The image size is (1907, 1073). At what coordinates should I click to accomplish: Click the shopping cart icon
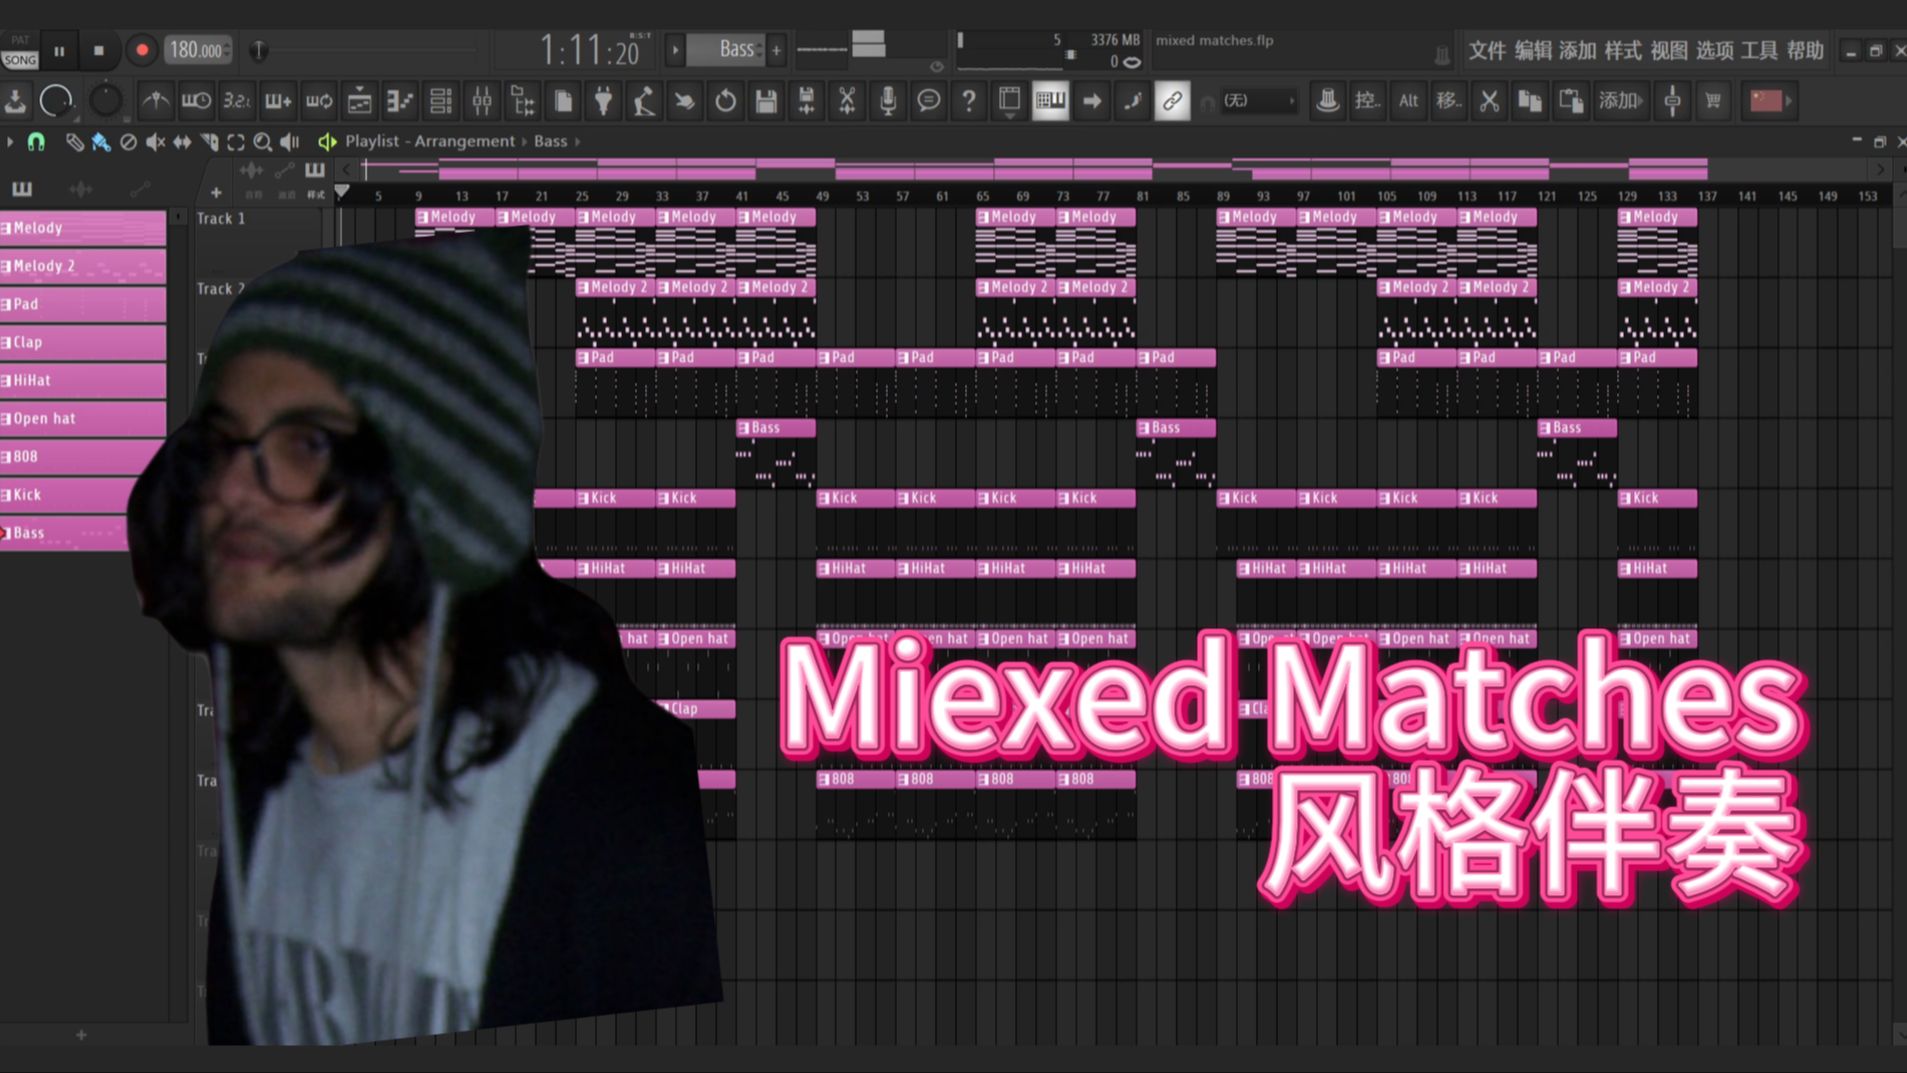pos(1713,100)
